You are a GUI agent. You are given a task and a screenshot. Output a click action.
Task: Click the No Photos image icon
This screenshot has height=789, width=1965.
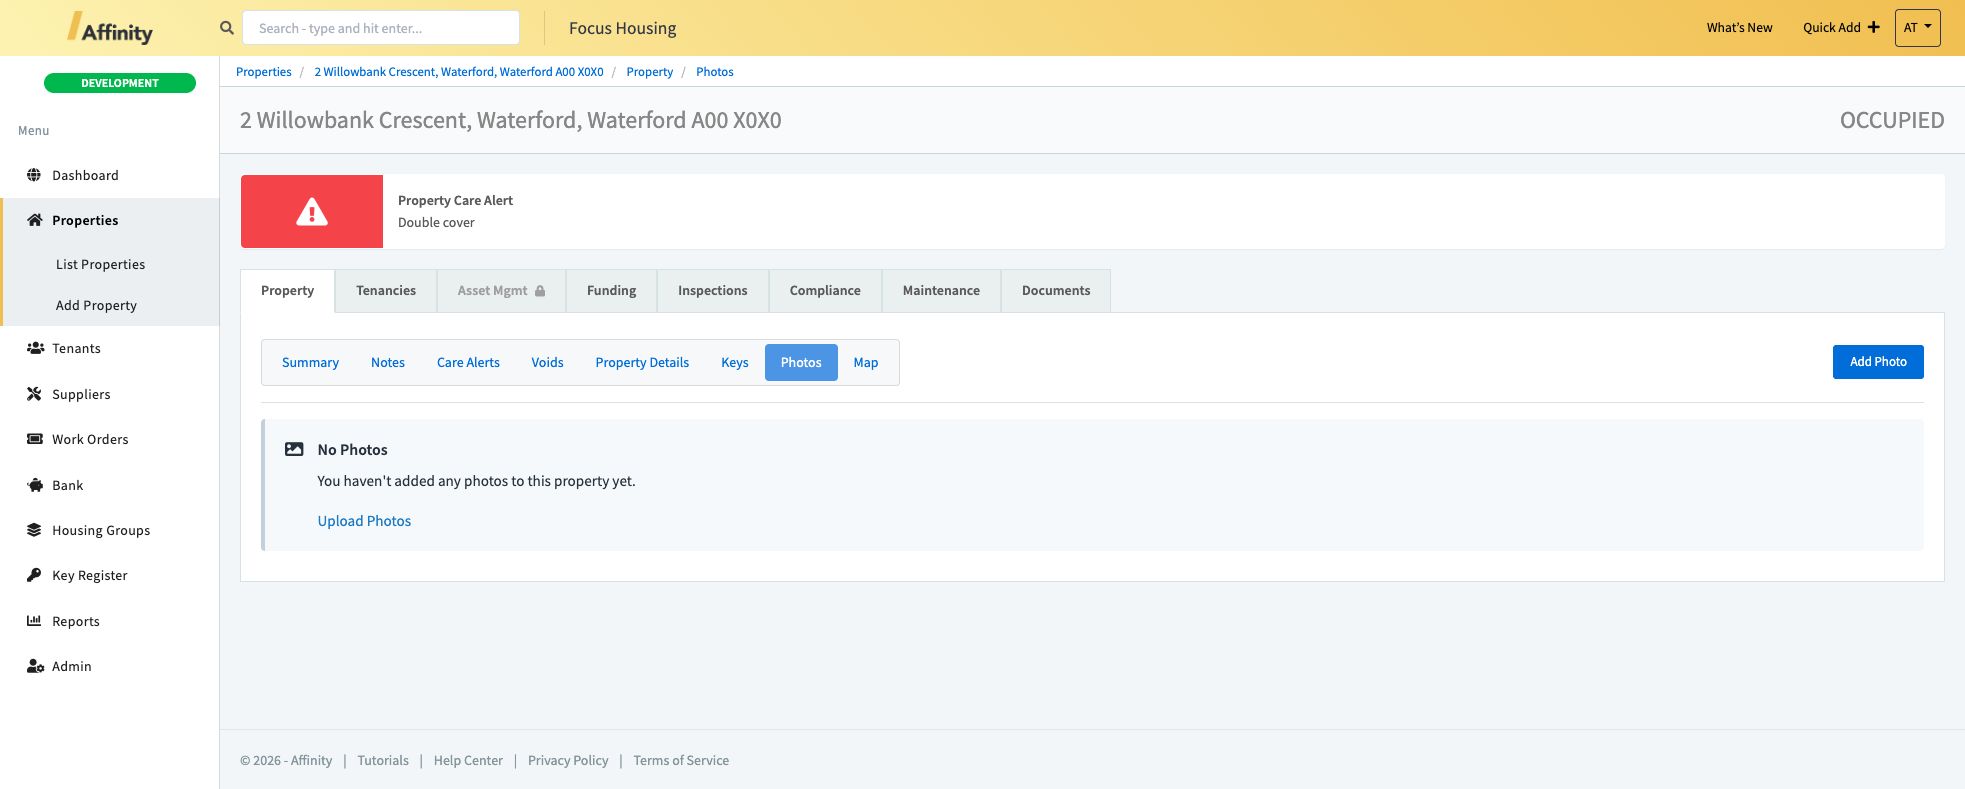[294, 449]
